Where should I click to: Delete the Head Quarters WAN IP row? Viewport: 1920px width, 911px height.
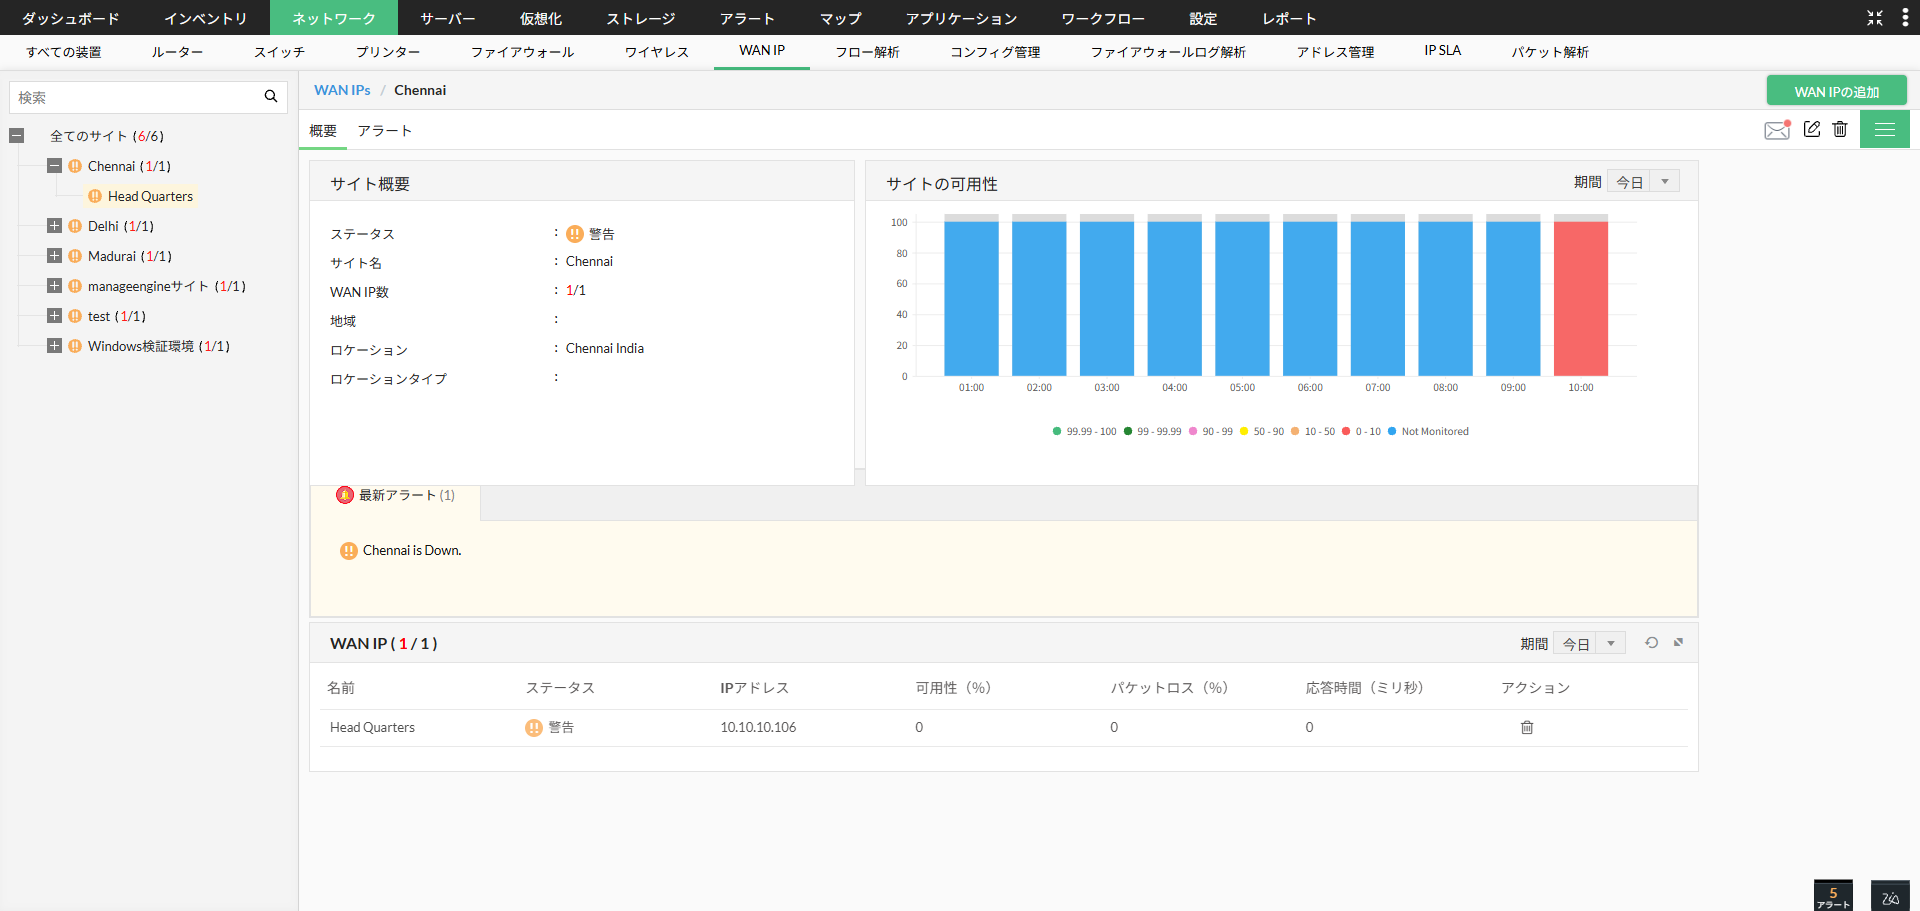click(1527, 728)
